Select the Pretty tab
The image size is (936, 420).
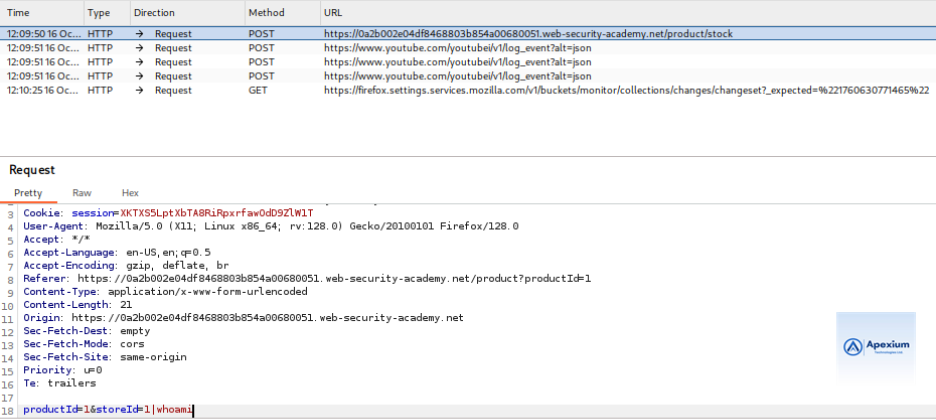pos(30,192)
